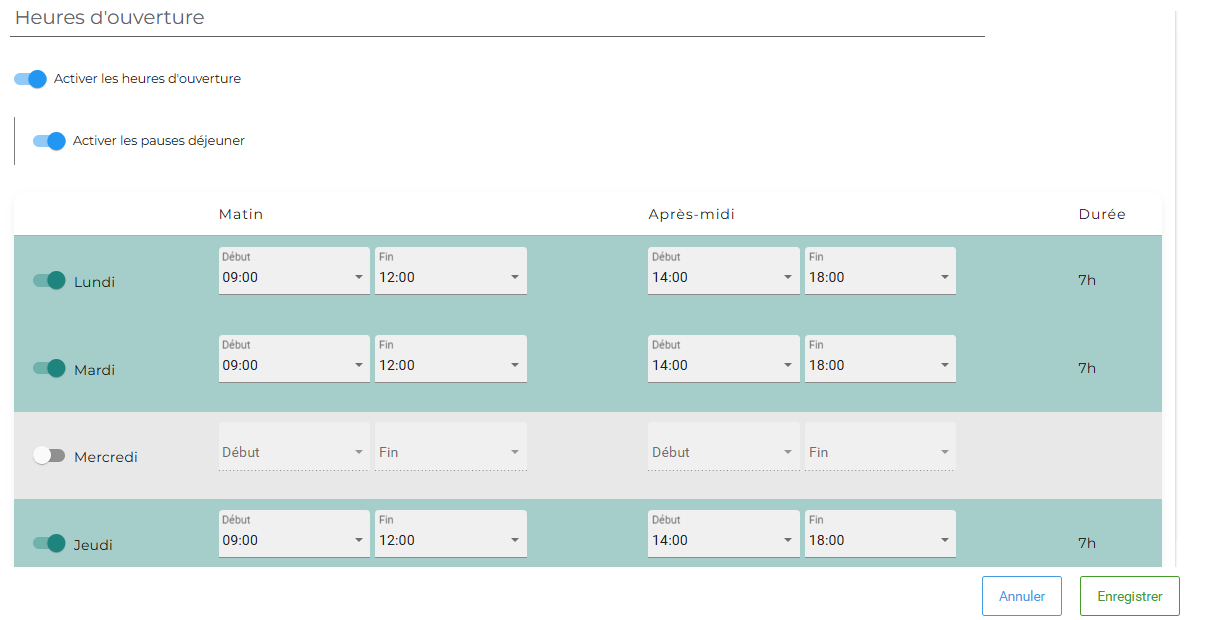The image size is (1221, 620).
Task: Open Mardi morning Fin dropdown
Action: click(x=450, y=359)
